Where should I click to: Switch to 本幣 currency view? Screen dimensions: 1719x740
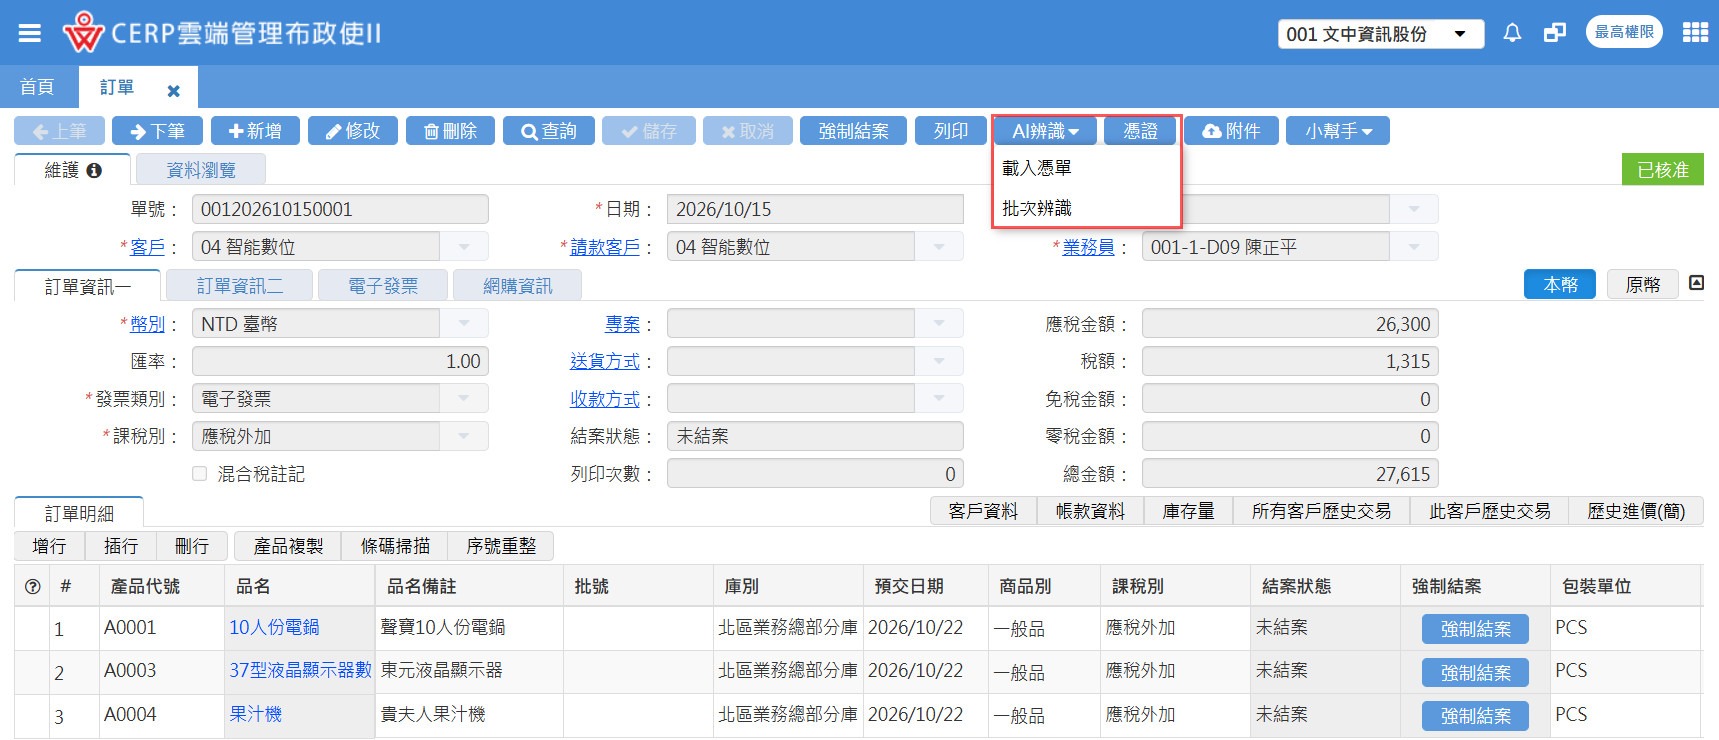pos(1560,285)
